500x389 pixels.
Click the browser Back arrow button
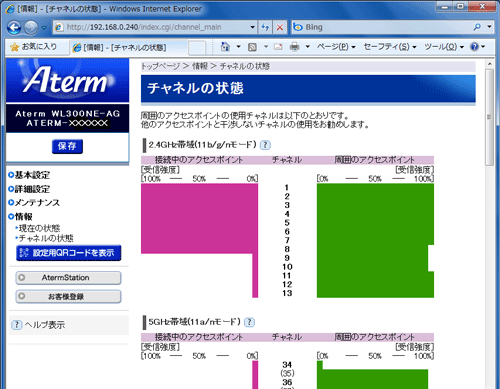(14, 27)
